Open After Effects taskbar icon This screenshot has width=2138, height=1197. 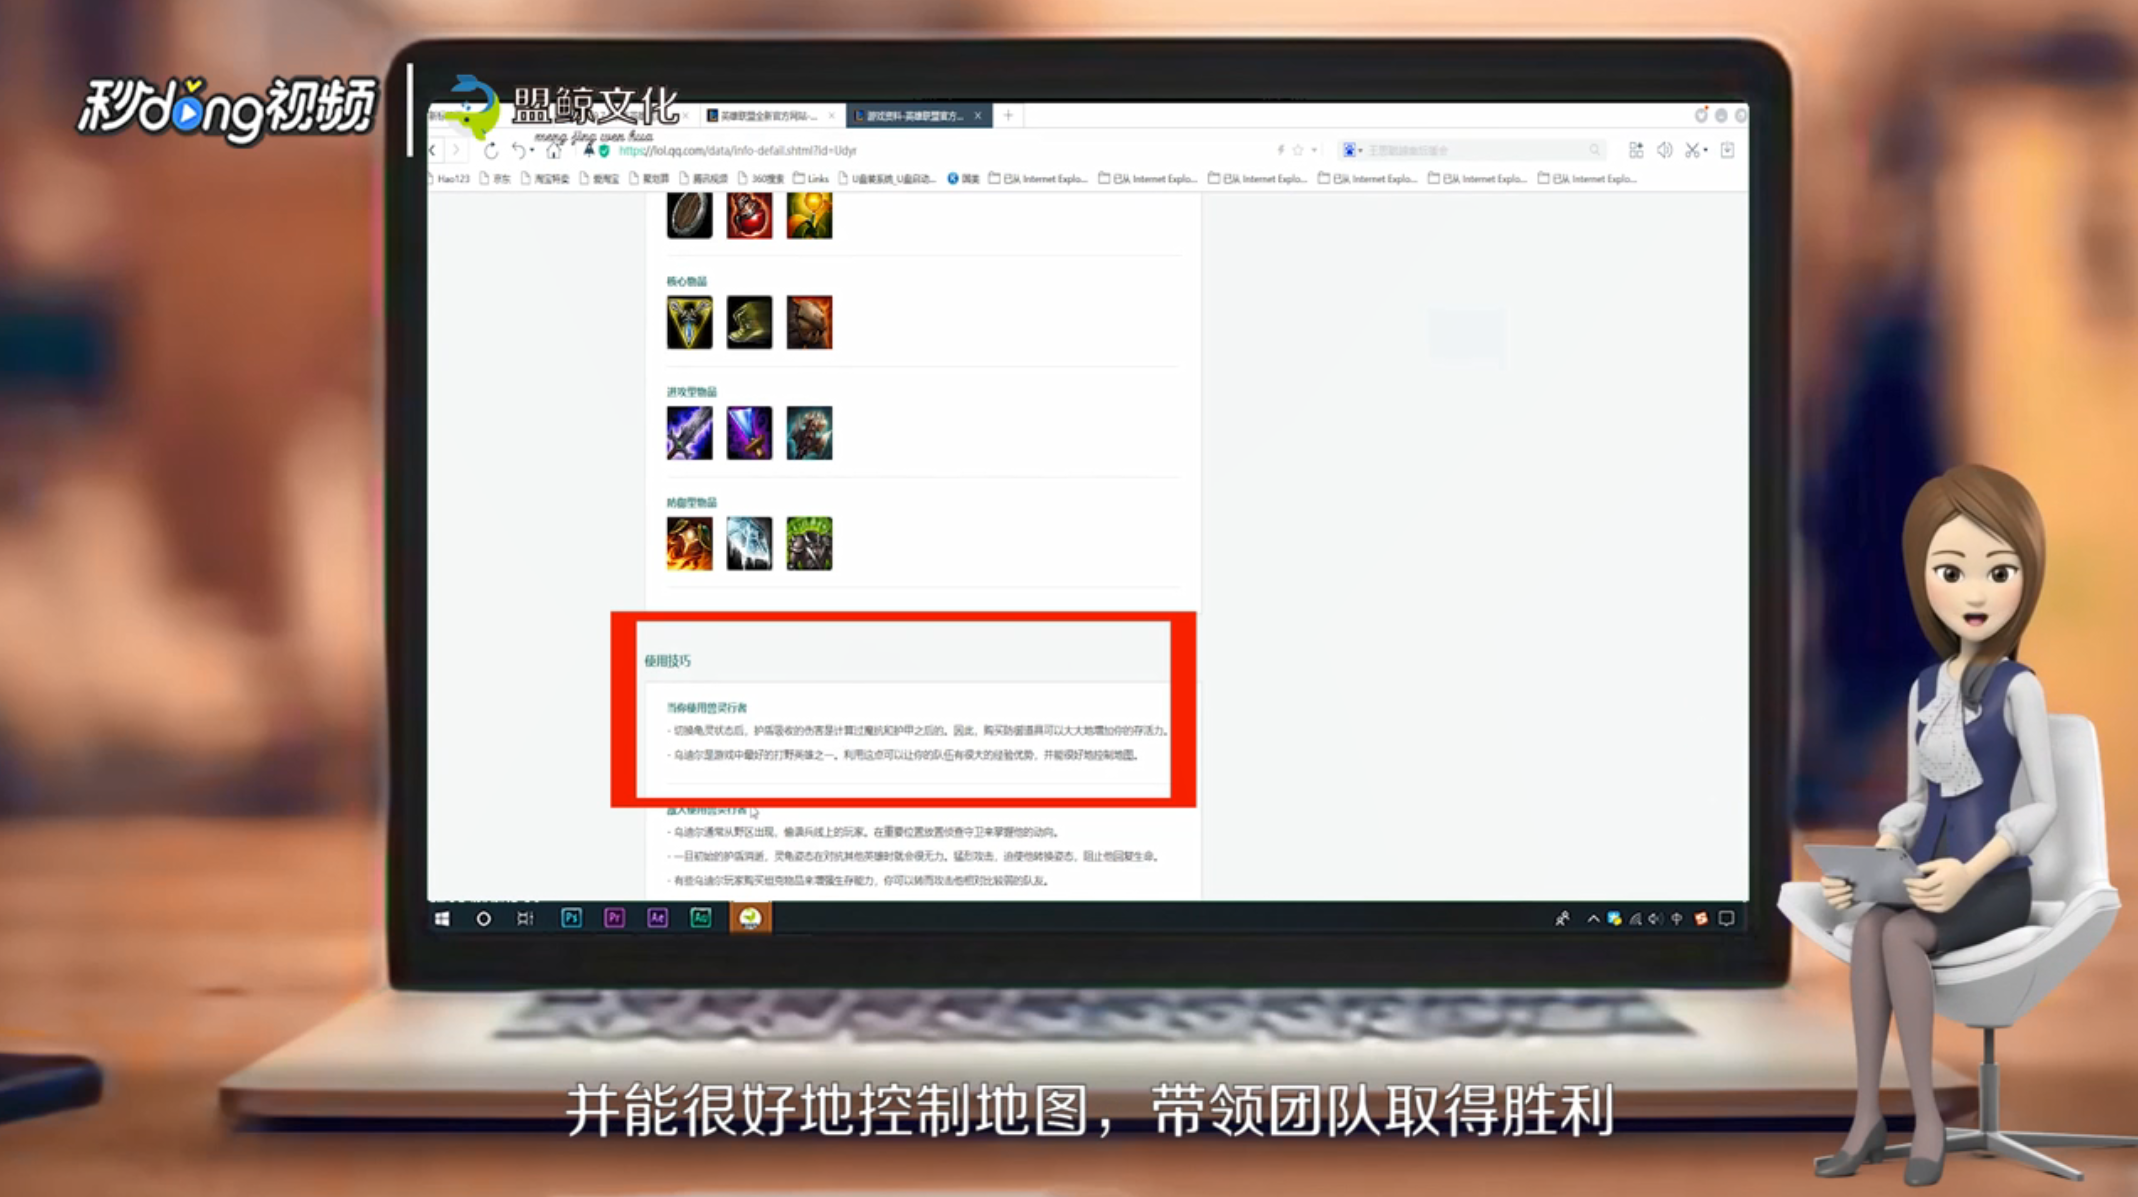click(657, 918)
